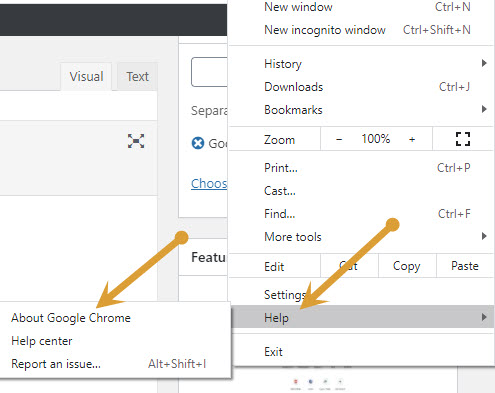Expand the Bookmarks submenu
Screen dimensions: 495x393
tap(361, 110)
